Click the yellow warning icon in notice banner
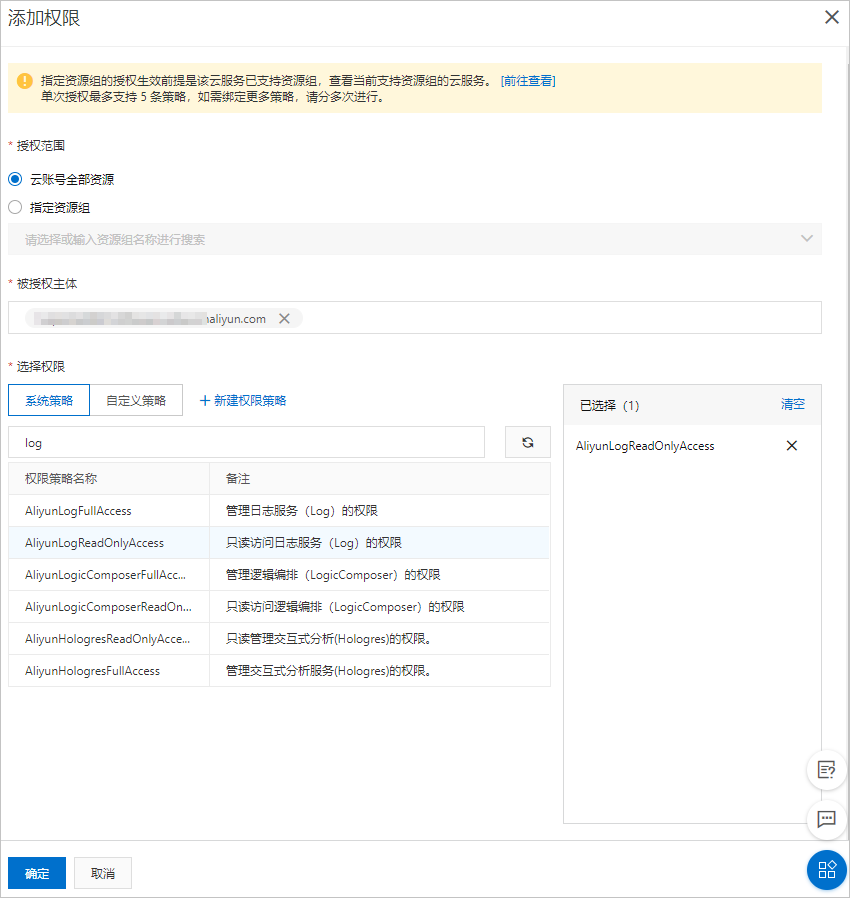 [25, 81]
